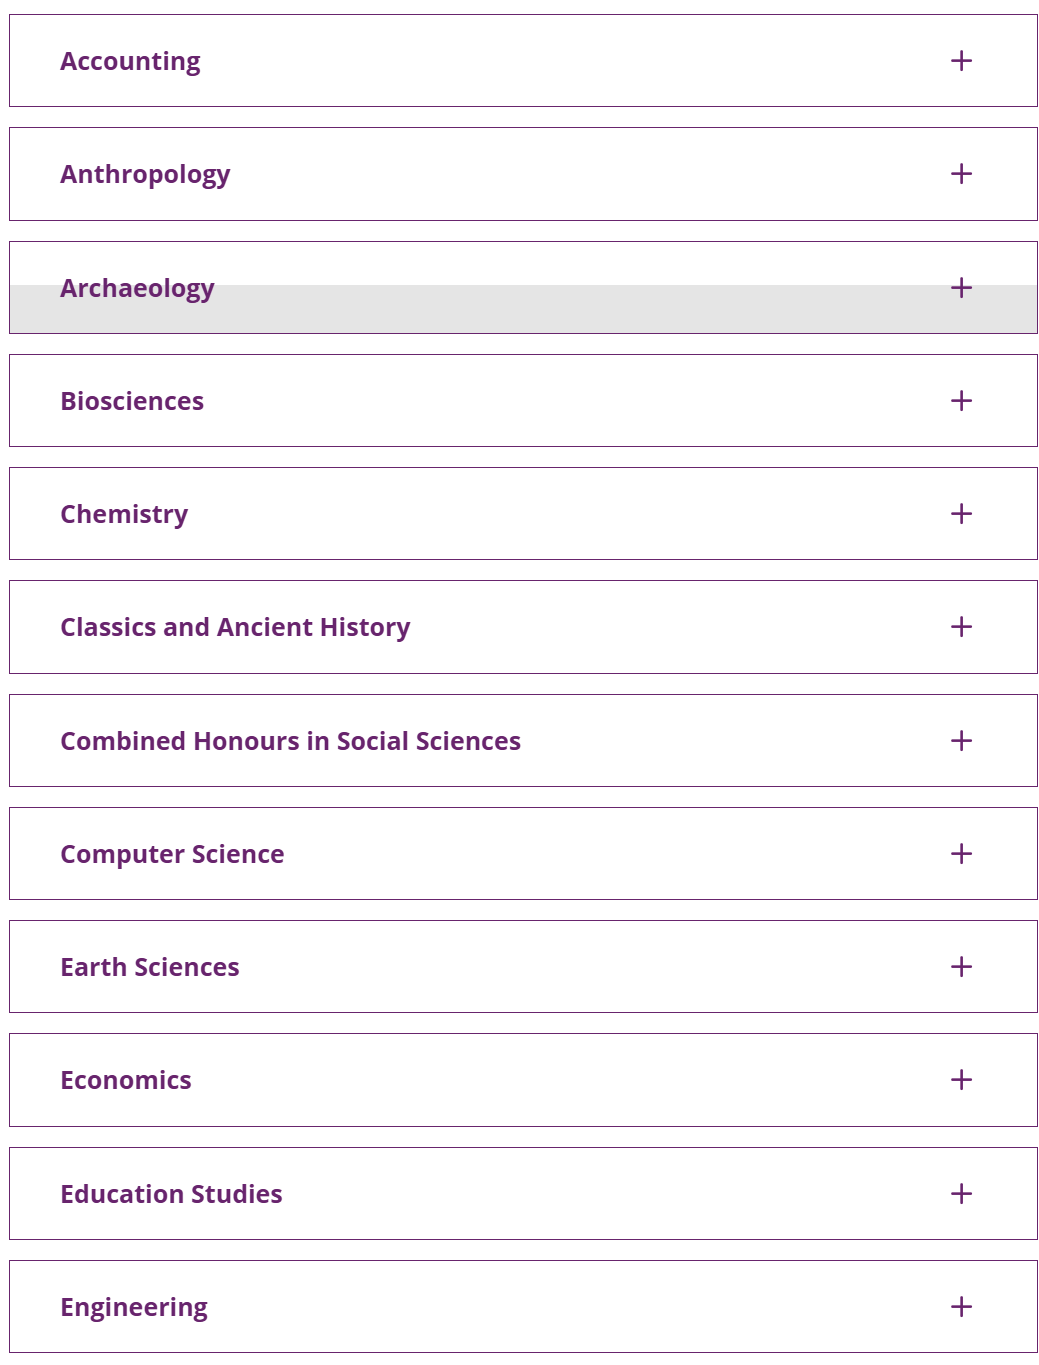Select the Chemistry subject title
The height and width of the screenshot is (1365, 1039).
pos(124,515)
